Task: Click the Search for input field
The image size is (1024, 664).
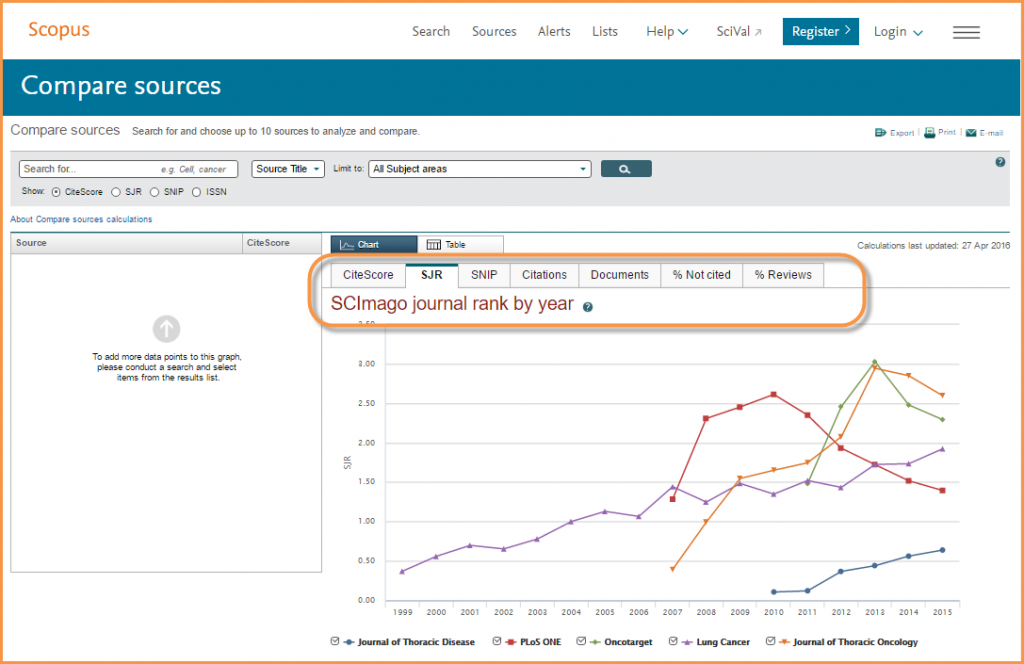Action: [128, 169]
